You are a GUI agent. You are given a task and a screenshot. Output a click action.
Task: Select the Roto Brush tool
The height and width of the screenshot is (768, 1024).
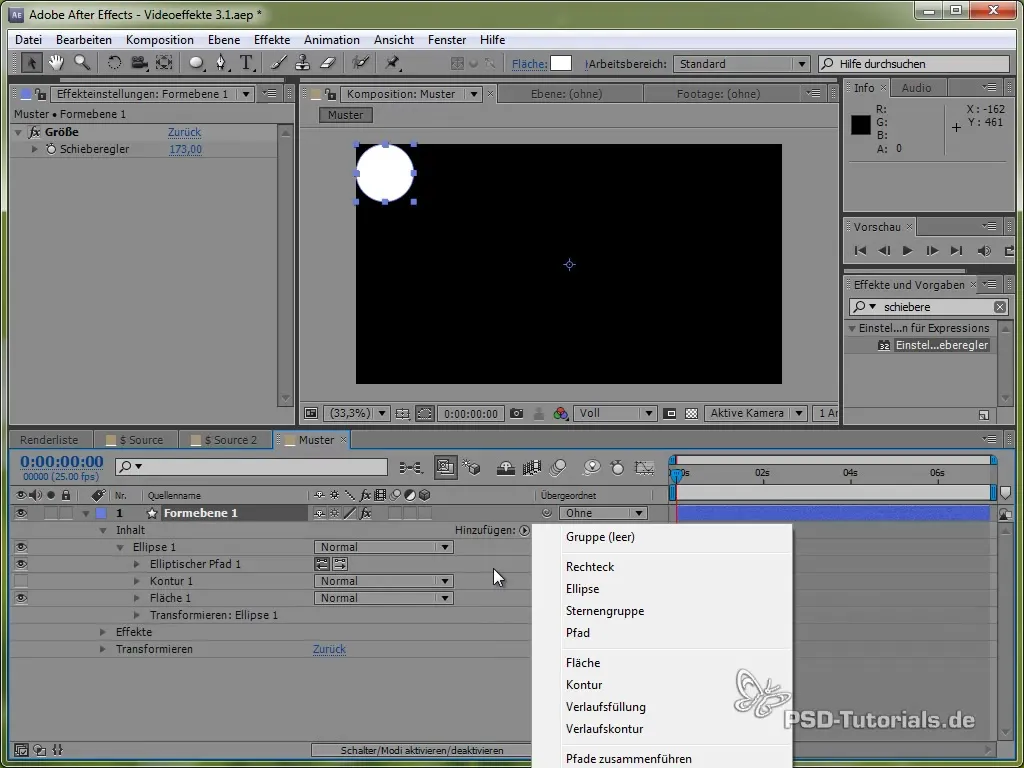[360, 63]
